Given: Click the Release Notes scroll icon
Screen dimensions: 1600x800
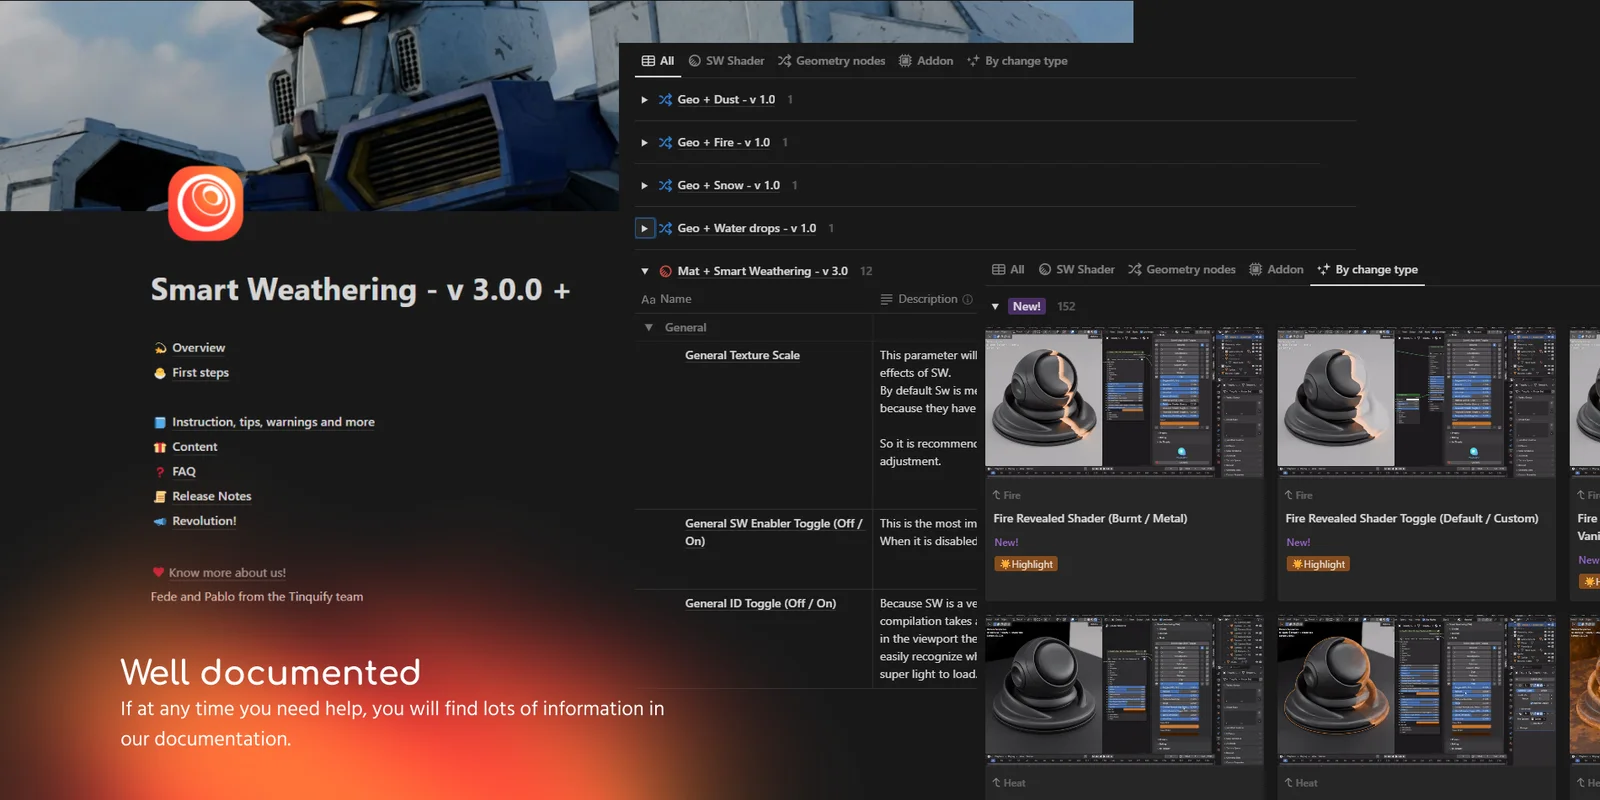Looking at the screenshot, I should (160, 496).
